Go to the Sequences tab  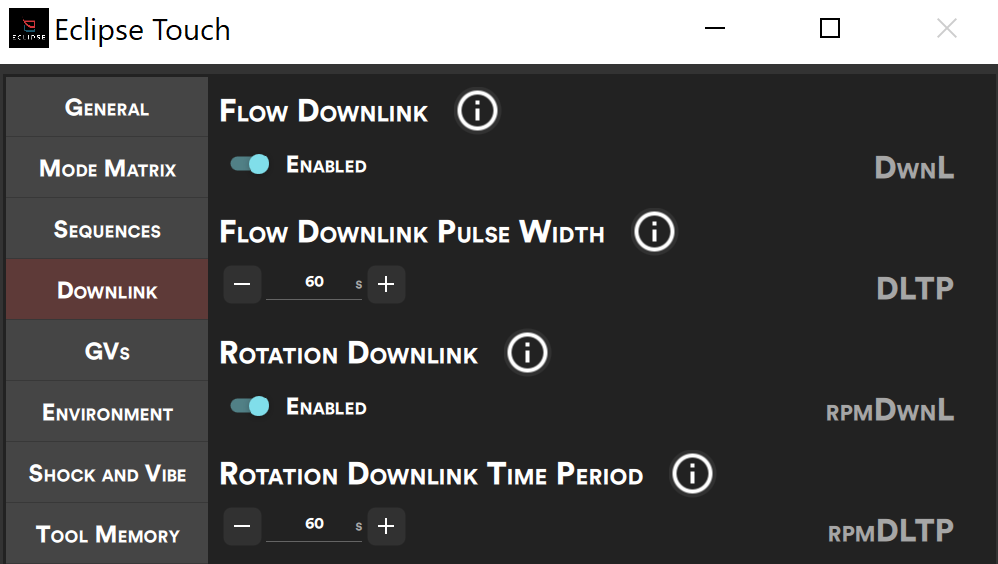point(107,230)
